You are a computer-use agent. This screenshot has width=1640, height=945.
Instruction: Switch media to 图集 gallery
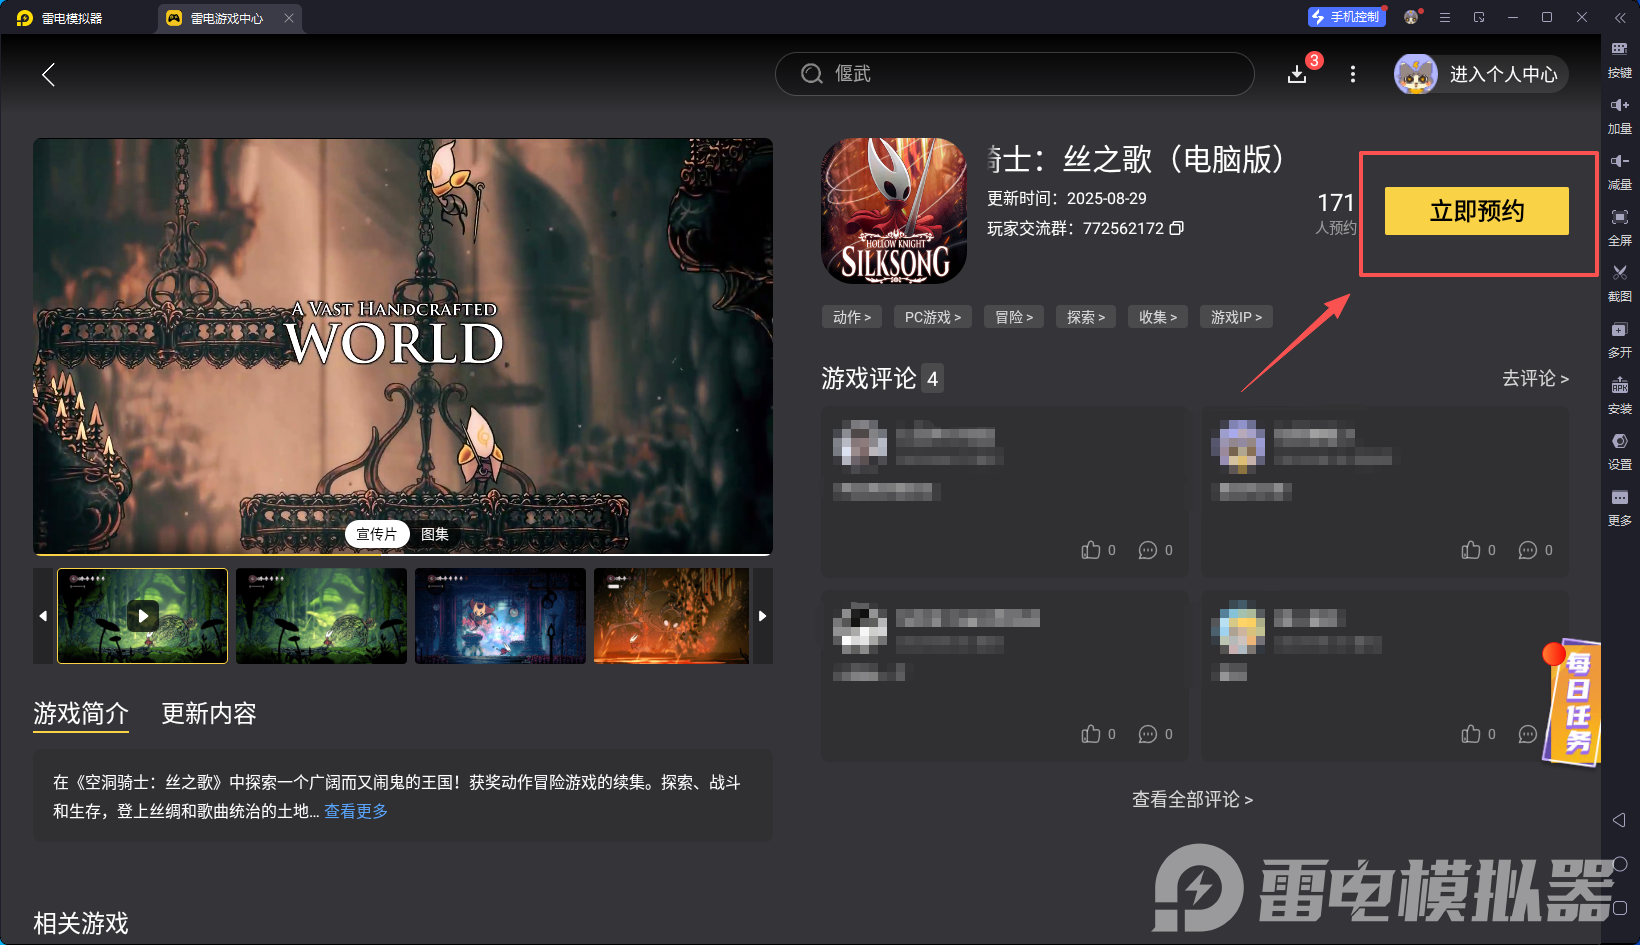tap(435, 534)
